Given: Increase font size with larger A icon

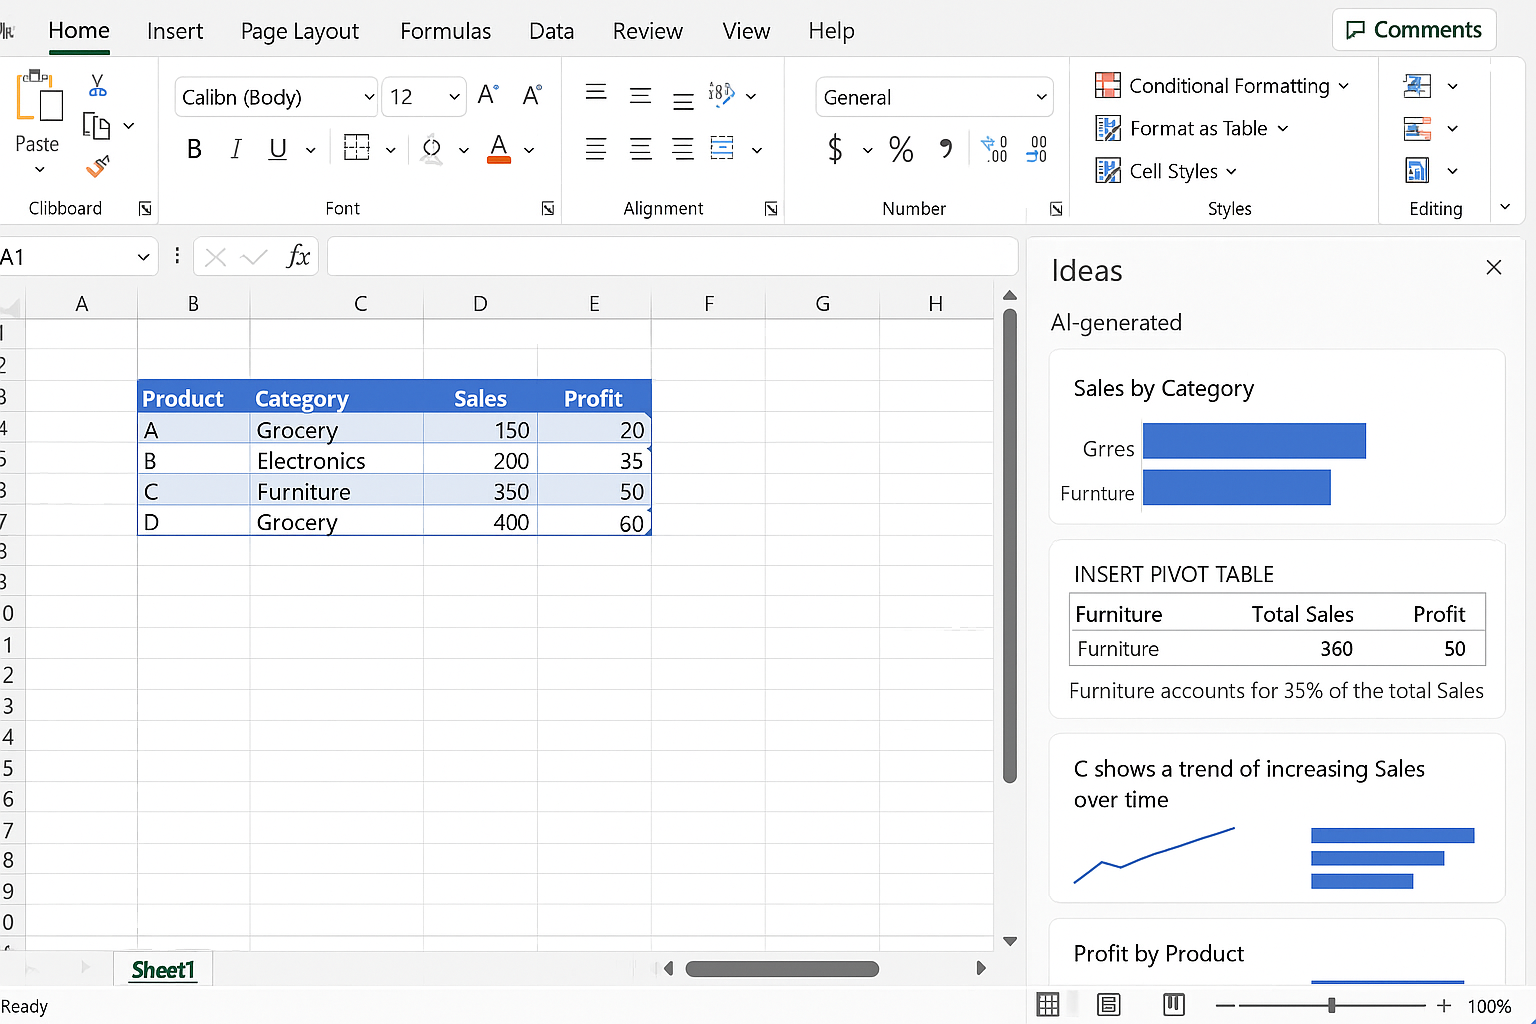Looking at the screenshot, I should 488,95.
